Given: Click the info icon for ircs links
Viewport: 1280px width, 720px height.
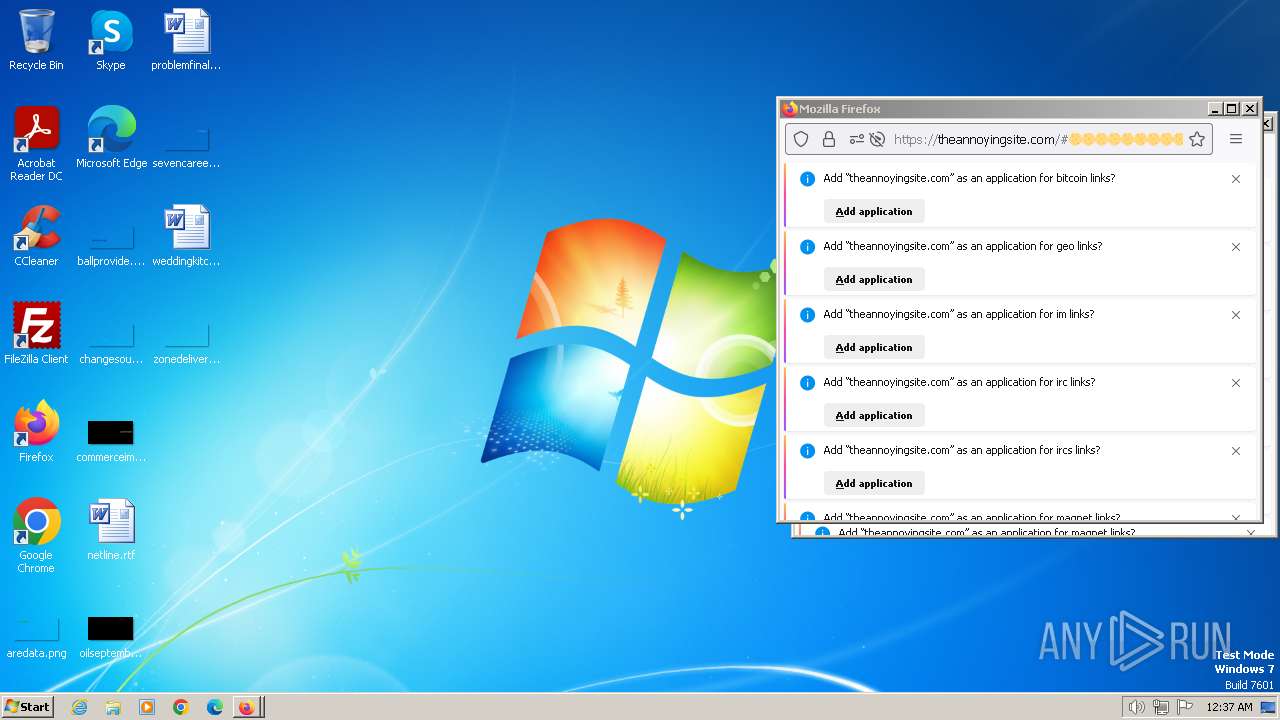Looking at the screenshot, I should (x=807, y=451).
